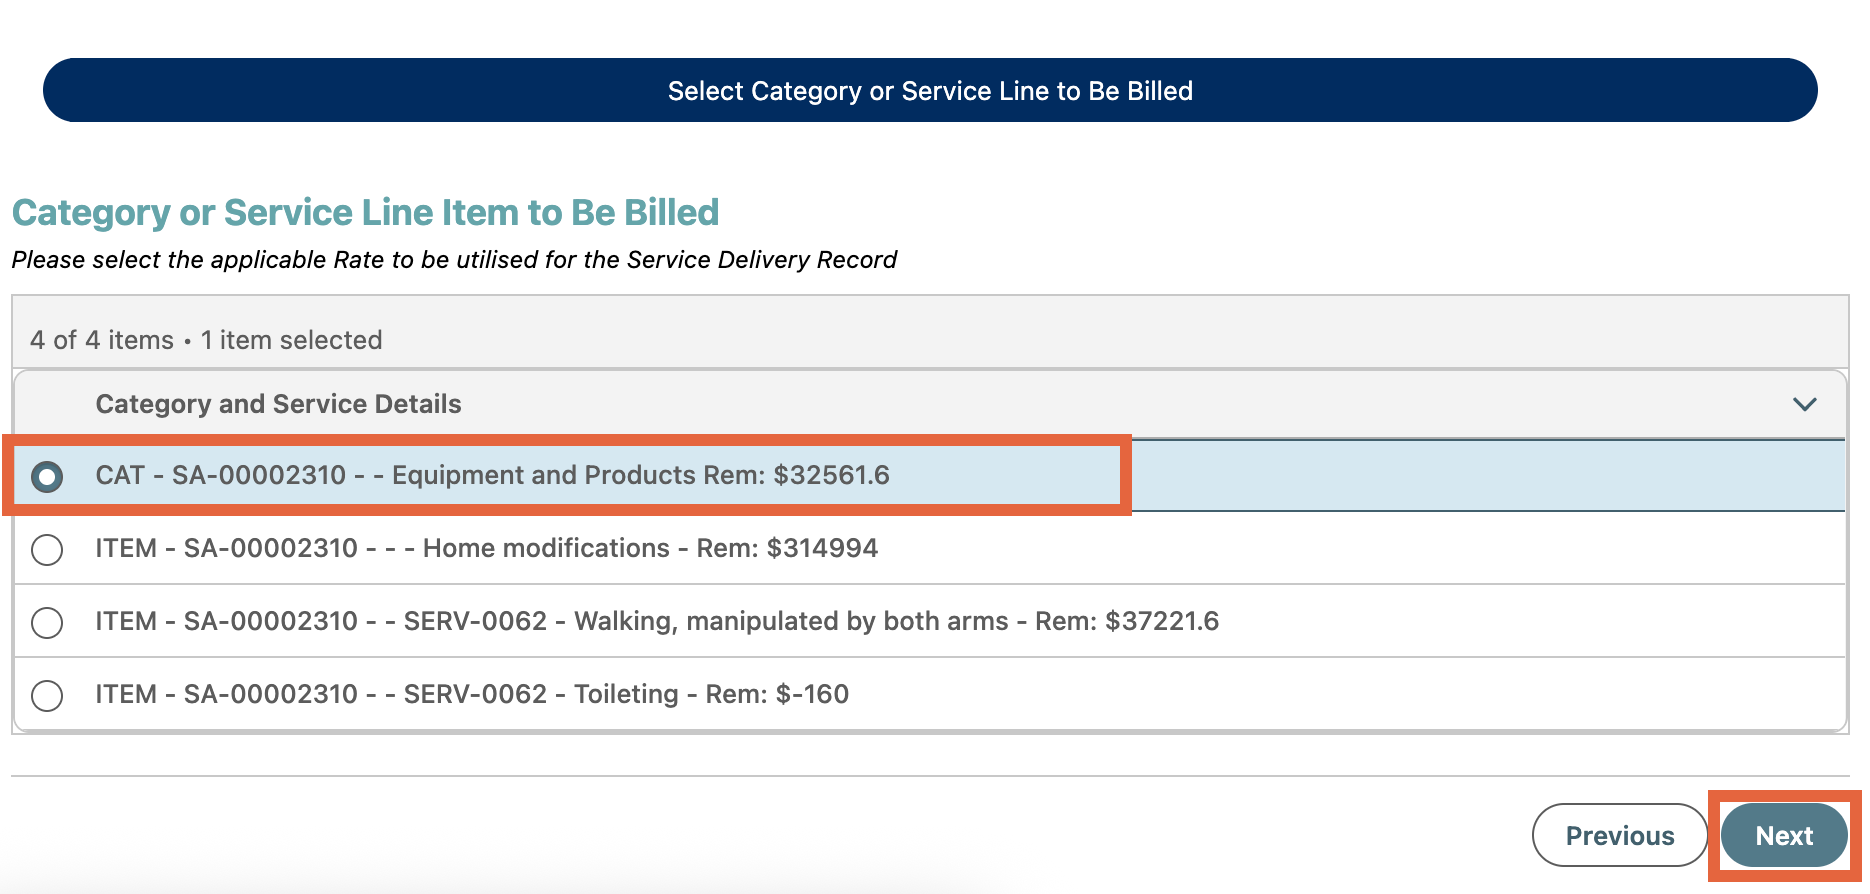Click the Select Category or Service Line banner
The height and width of the screenshot is (894, 1870).
point(930,91)
